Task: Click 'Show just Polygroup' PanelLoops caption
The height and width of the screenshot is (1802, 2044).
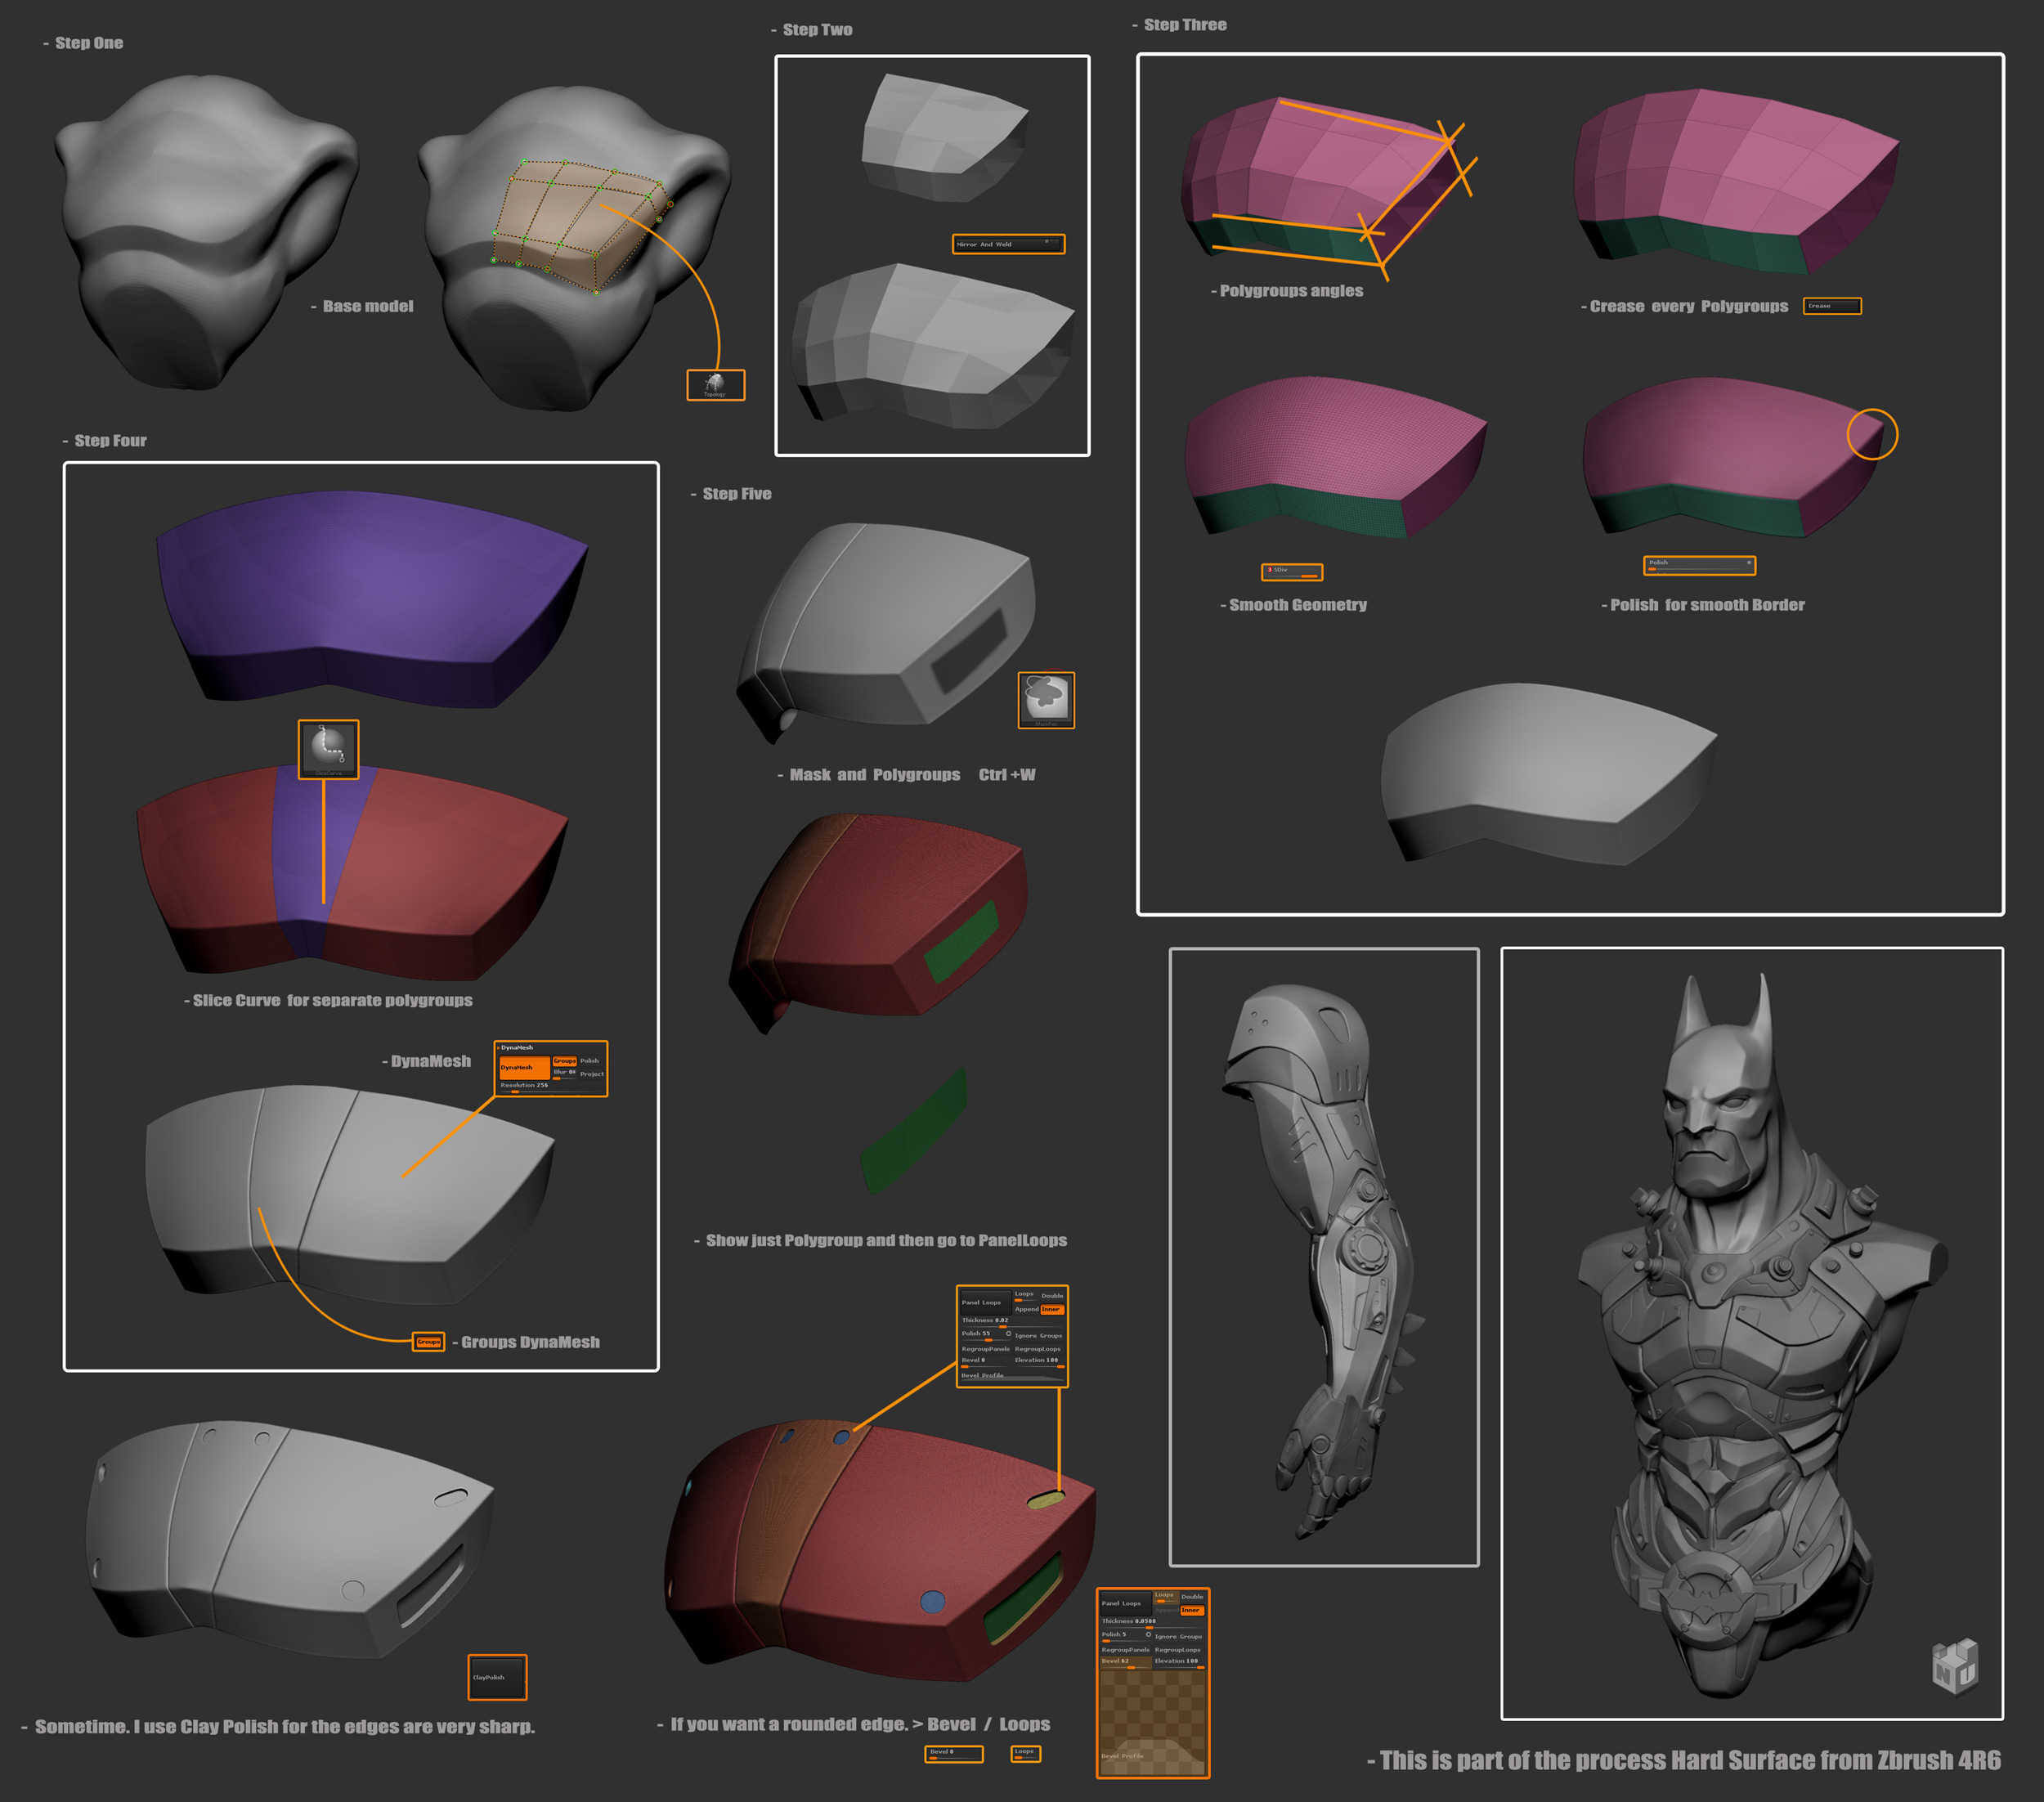Action: point(886,1240)
